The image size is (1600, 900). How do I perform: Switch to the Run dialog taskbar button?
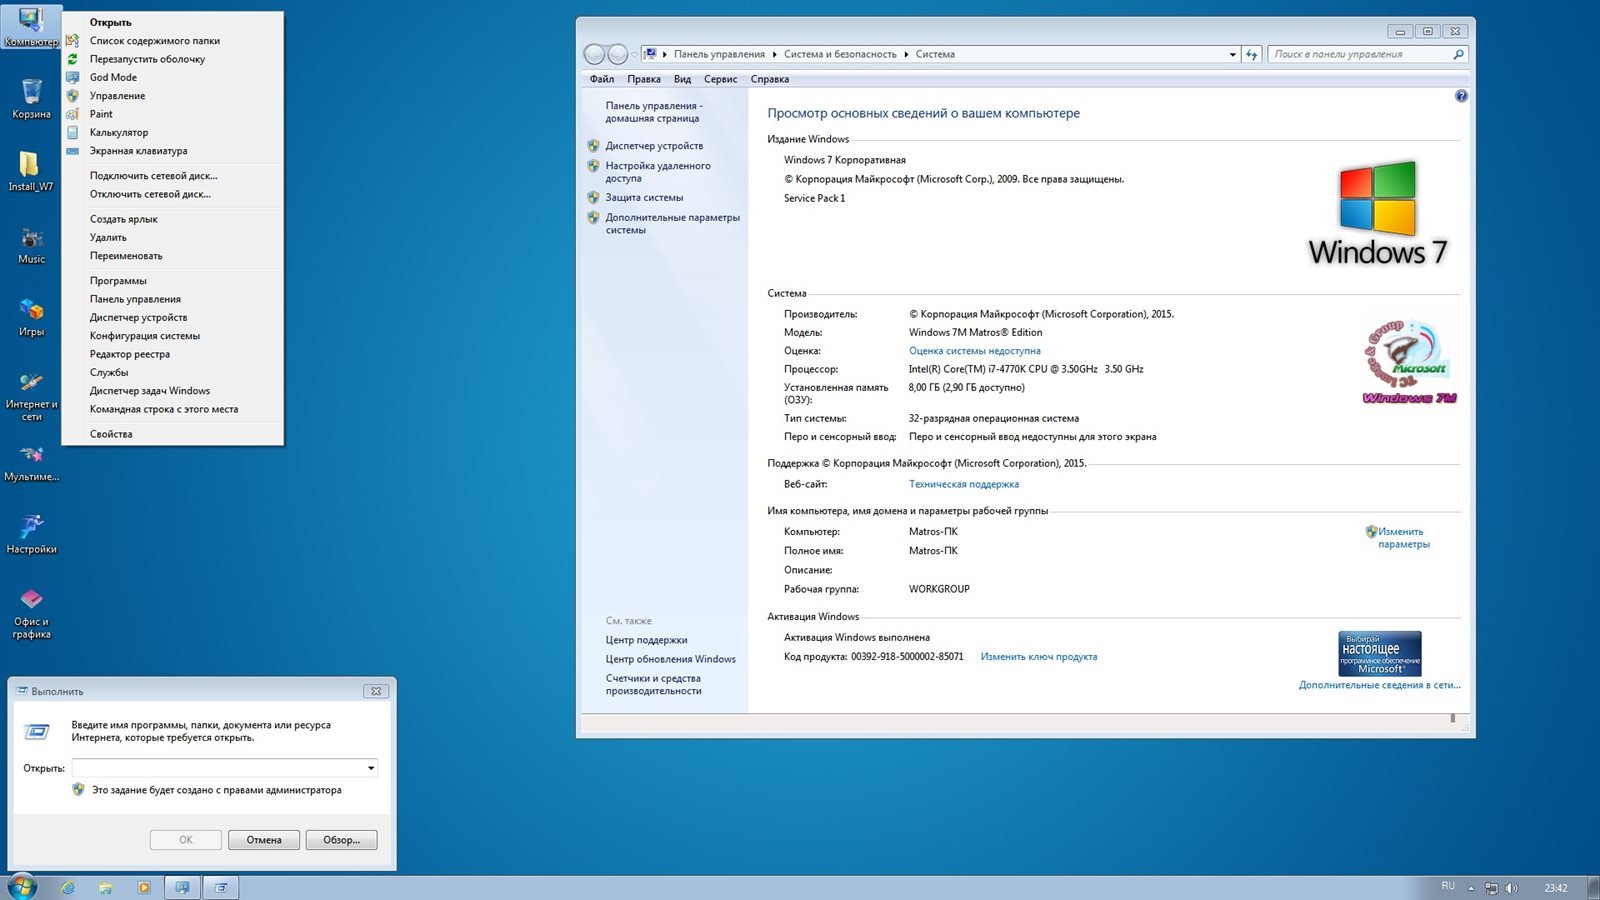pos(221,887)
